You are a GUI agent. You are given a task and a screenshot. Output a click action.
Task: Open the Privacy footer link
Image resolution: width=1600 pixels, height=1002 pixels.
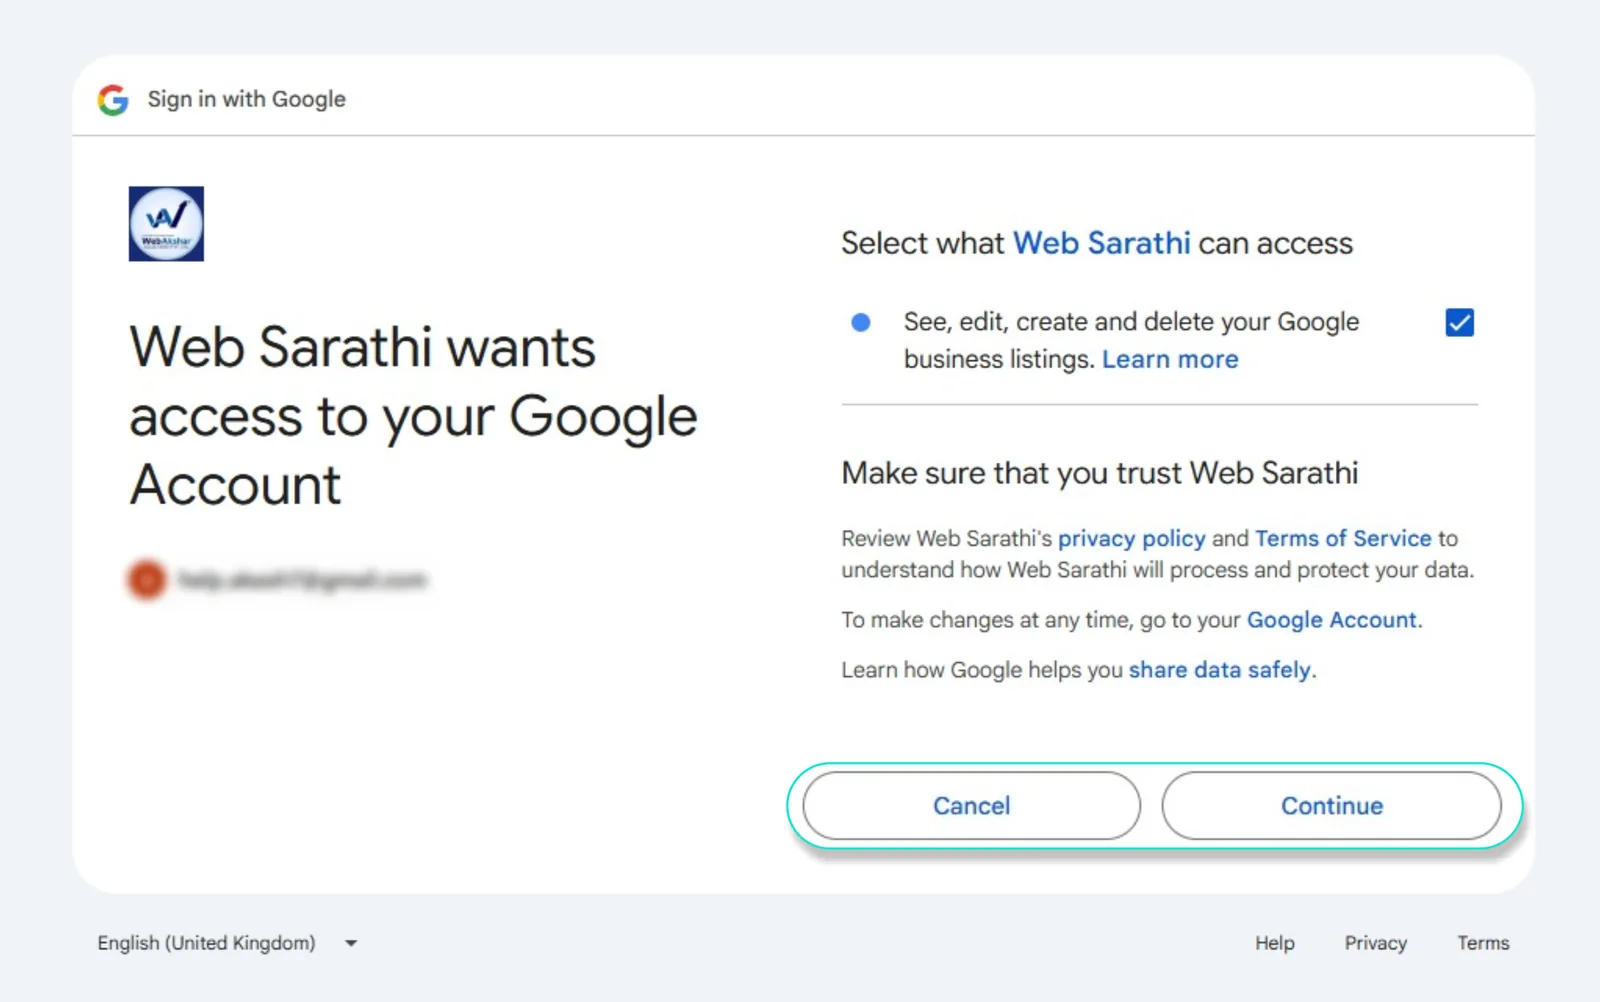pos(1375,943)
